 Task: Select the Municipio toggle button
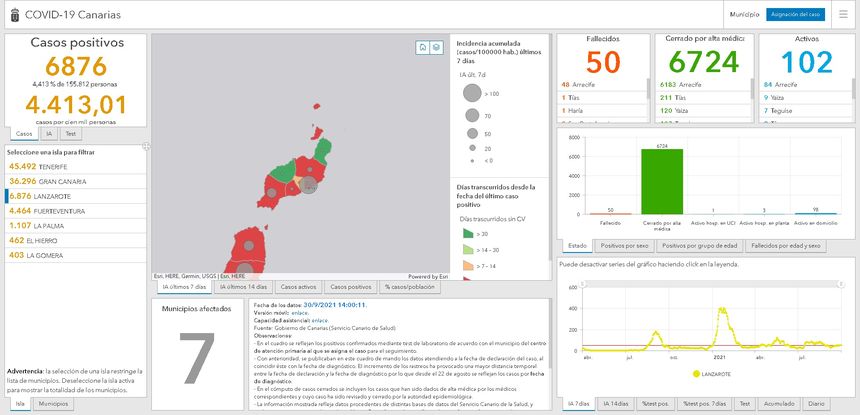[743, 15]
